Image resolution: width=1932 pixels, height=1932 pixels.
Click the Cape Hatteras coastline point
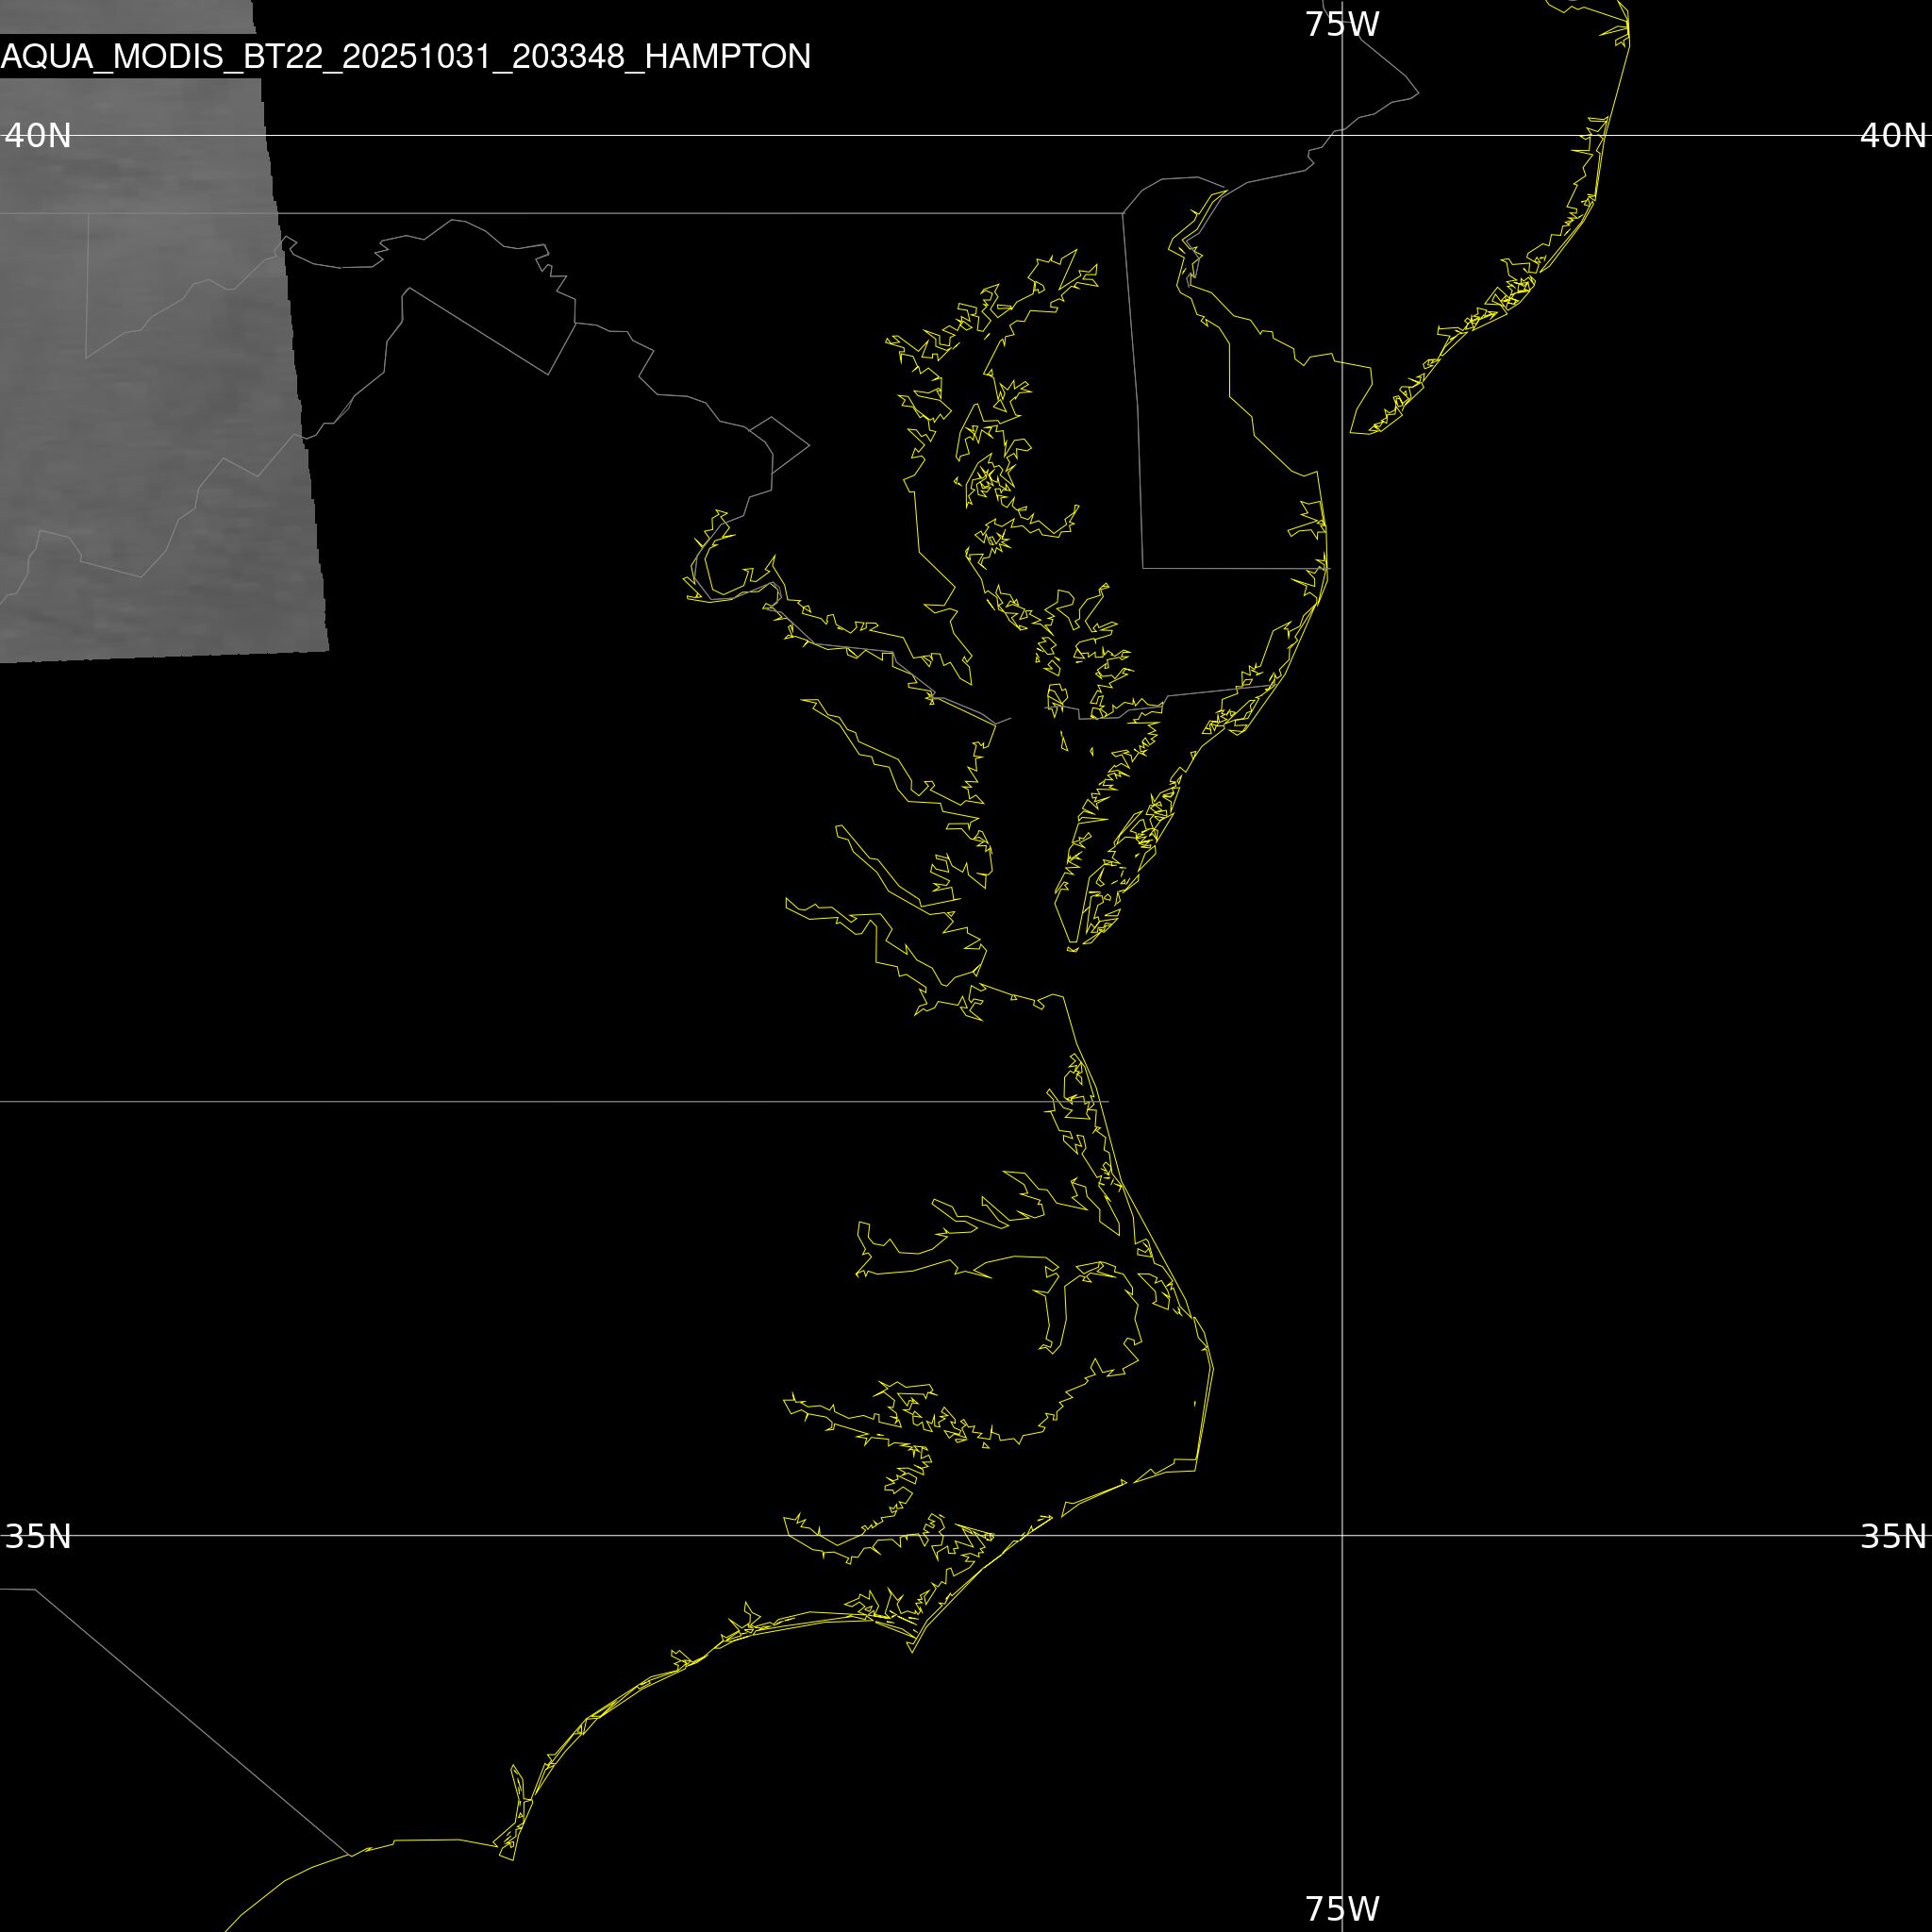(1196, 1470)
